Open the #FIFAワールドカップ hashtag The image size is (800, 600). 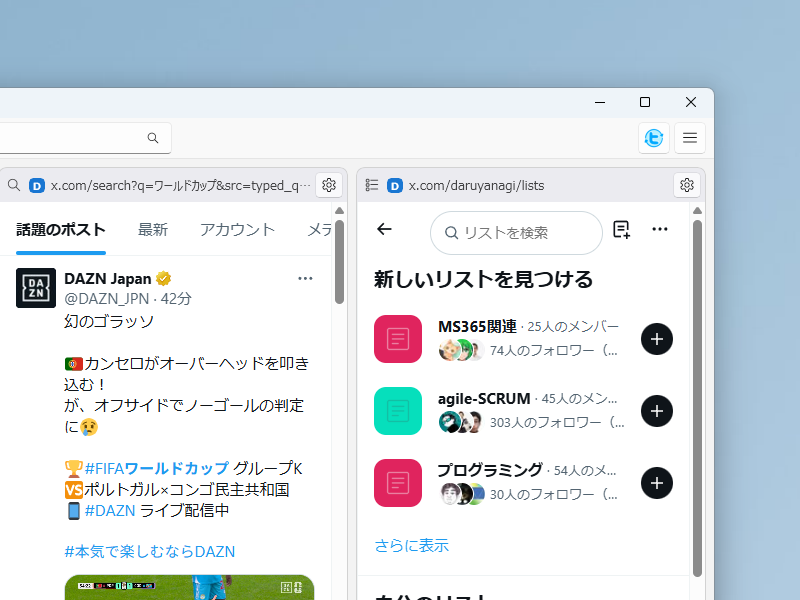(157, 468)
